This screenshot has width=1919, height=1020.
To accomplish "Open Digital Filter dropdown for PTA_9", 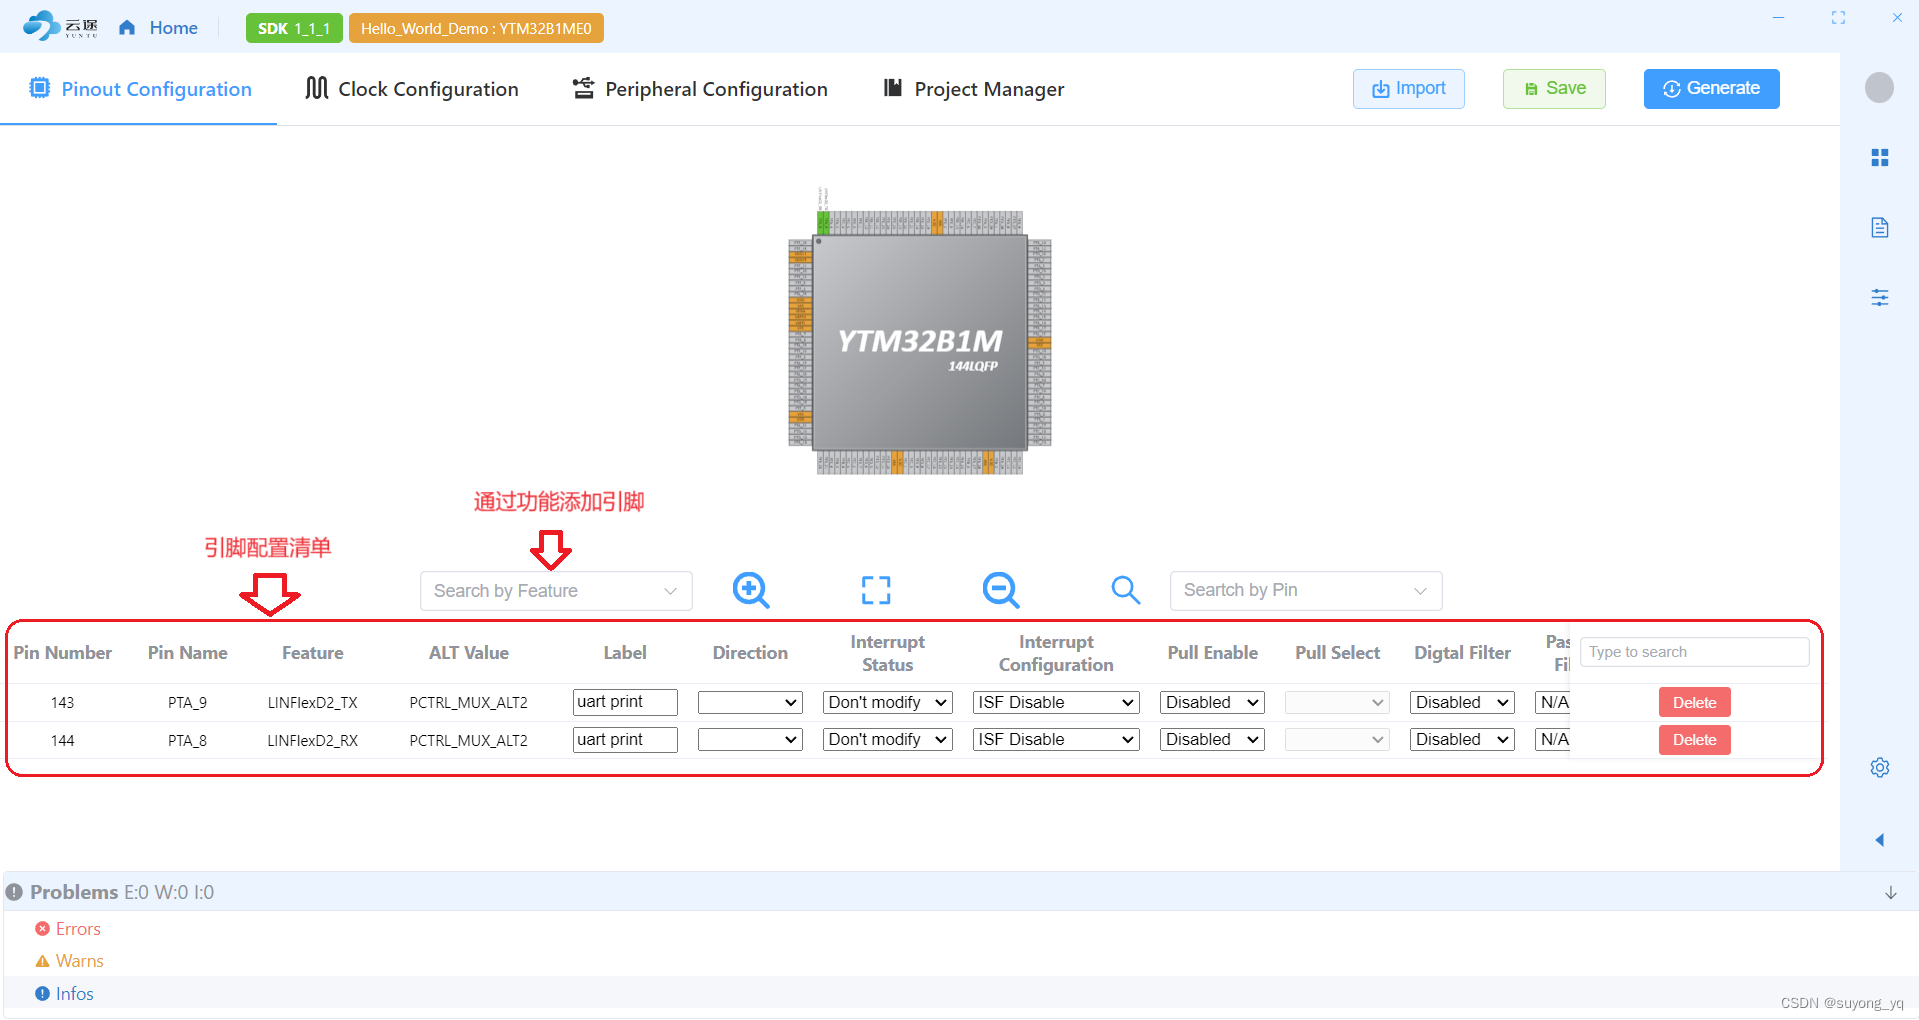I will coord(1462,703).
